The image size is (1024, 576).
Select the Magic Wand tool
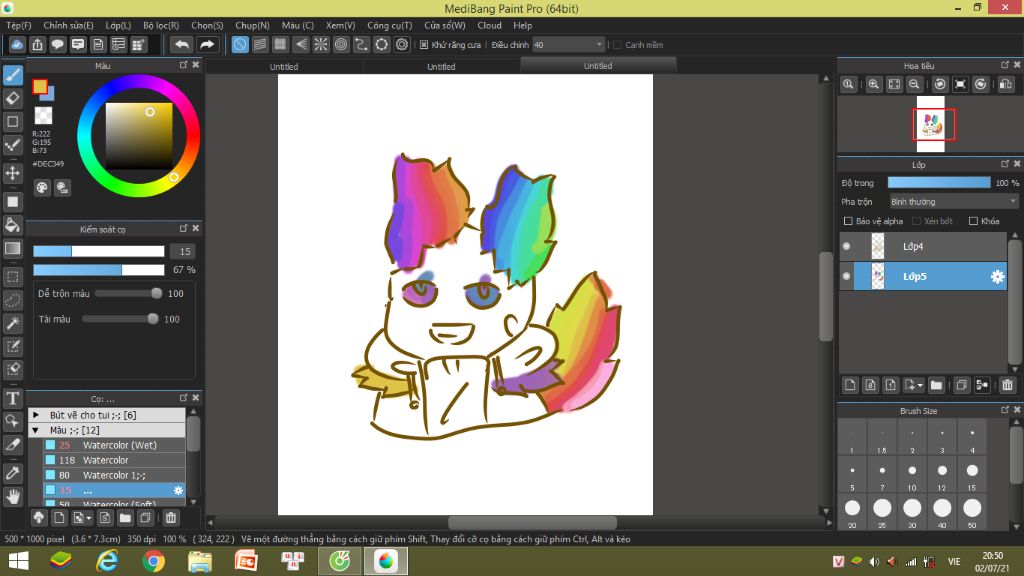[x=12, y=323]
